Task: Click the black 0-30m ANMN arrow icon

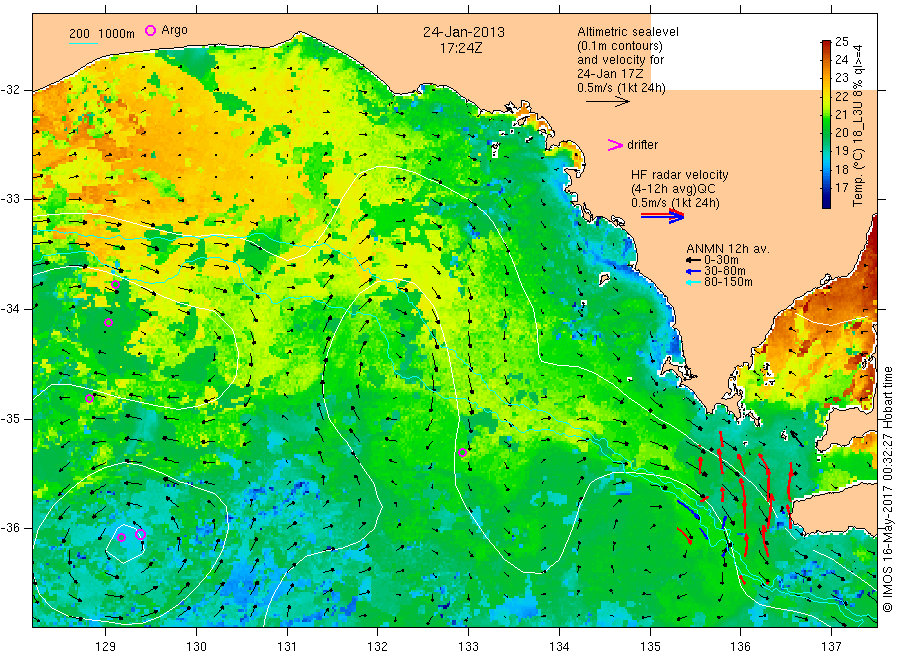Action: coord(693,261)
